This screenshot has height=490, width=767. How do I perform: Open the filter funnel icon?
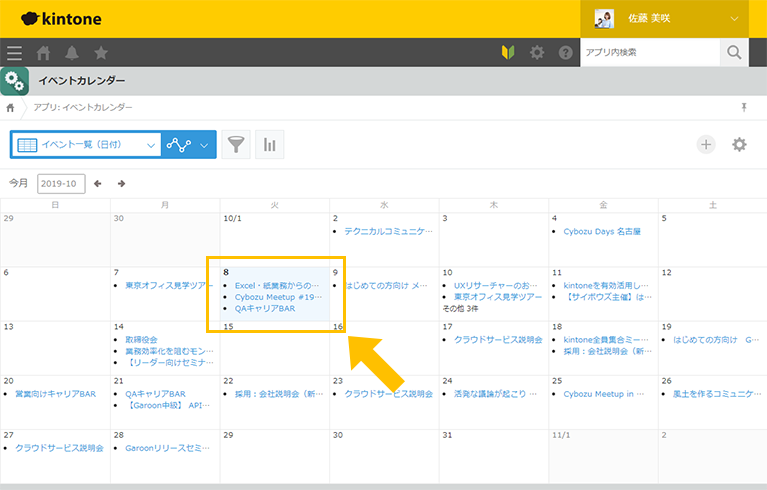(x=235, y=145)
